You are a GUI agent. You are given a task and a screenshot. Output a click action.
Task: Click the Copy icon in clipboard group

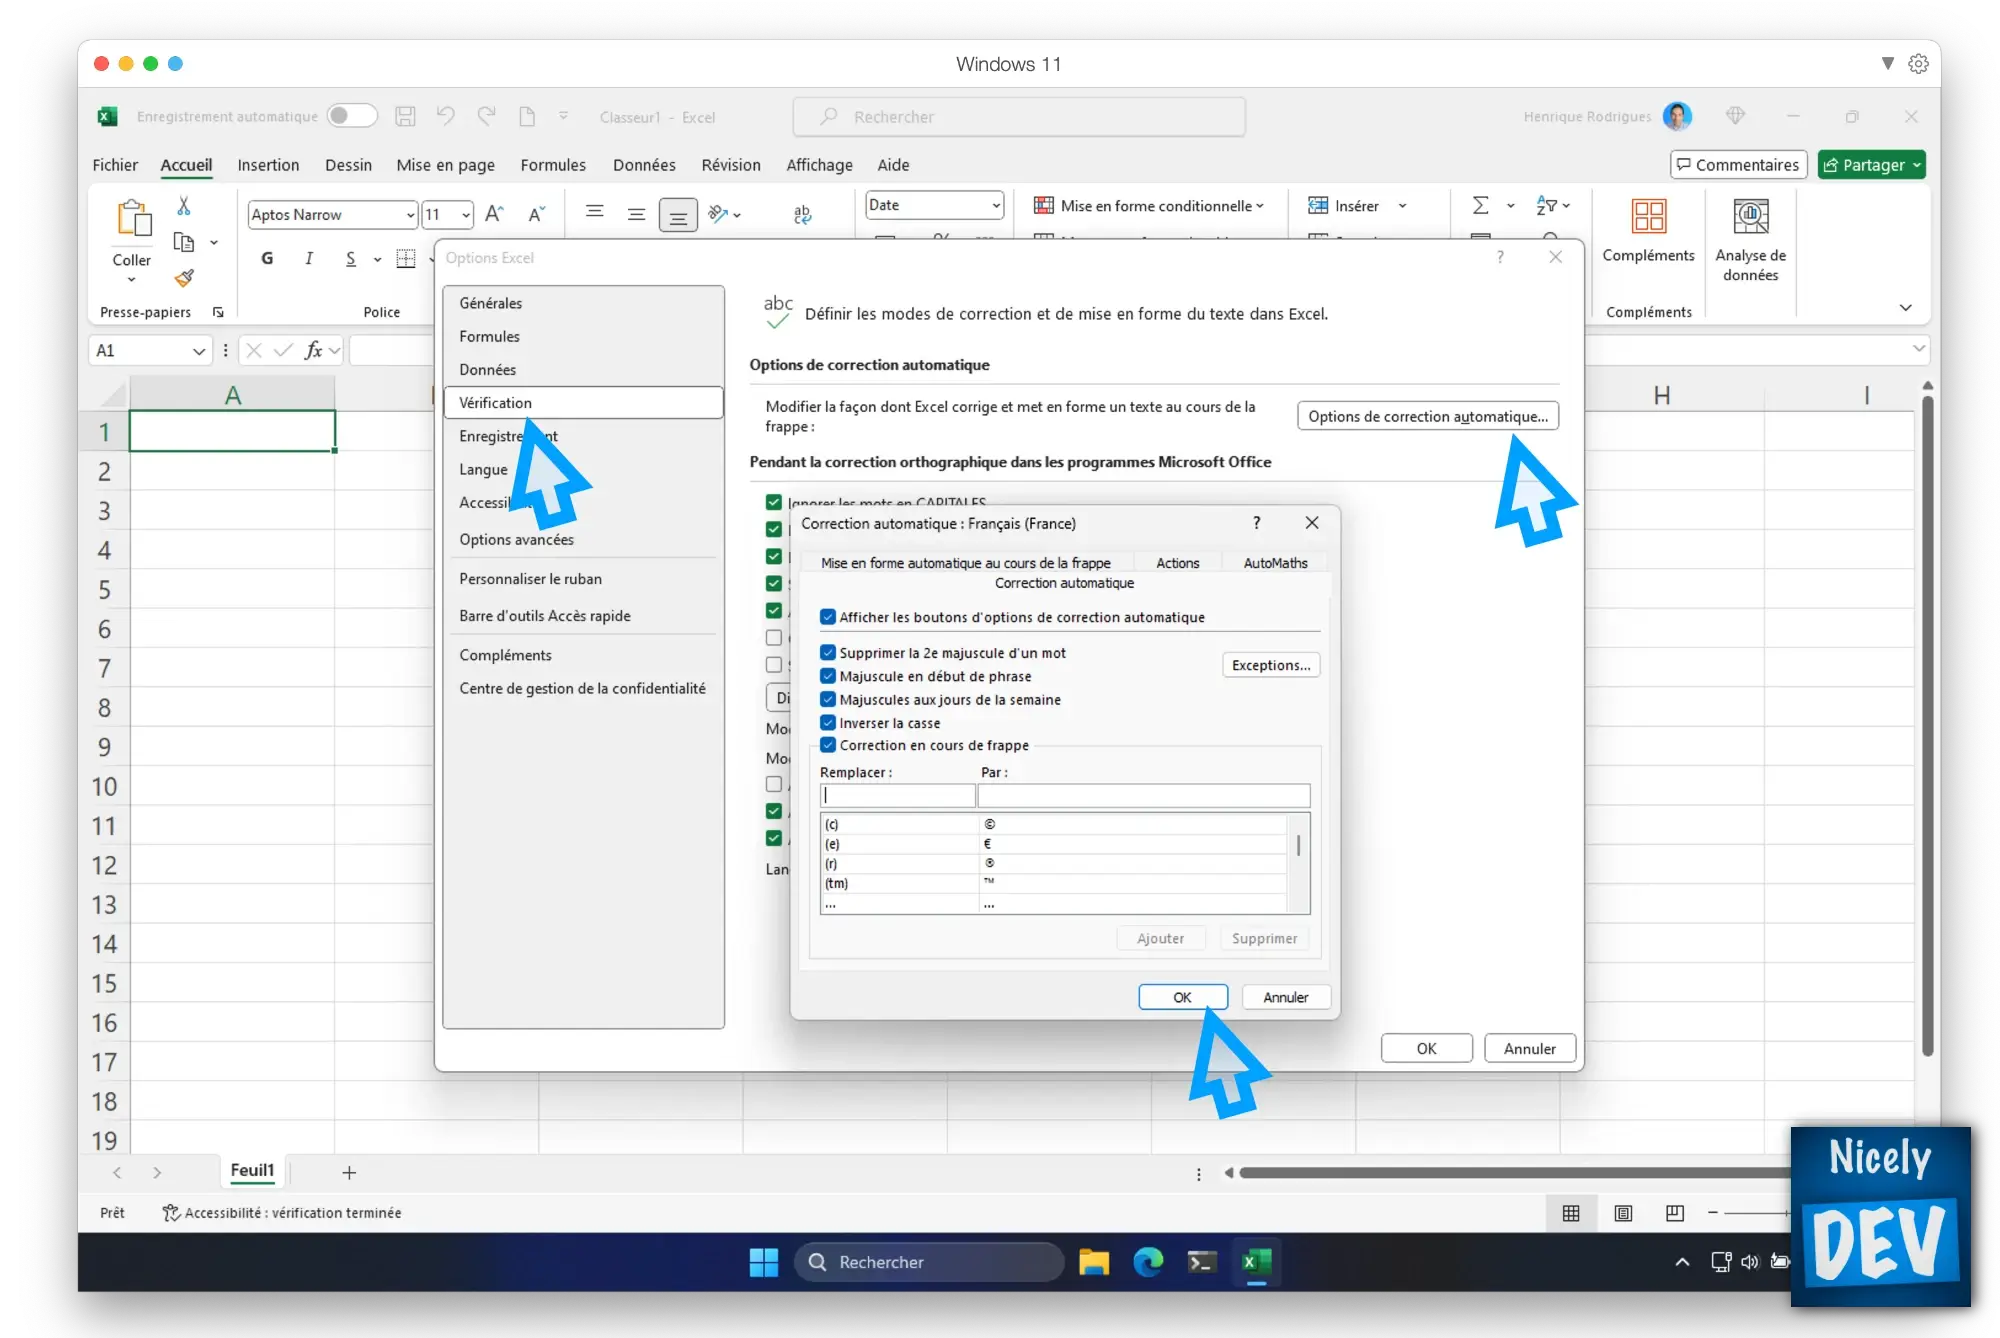tap(184, 242)
